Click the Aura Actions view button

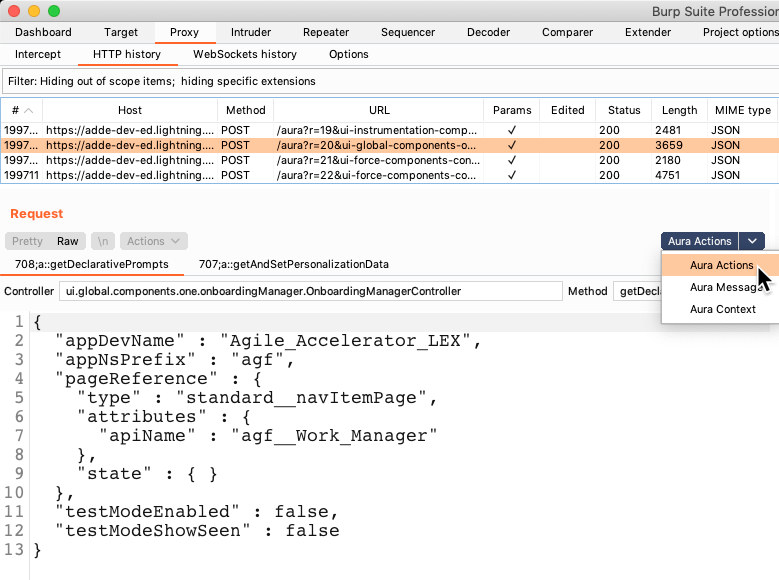click(700, 241)
